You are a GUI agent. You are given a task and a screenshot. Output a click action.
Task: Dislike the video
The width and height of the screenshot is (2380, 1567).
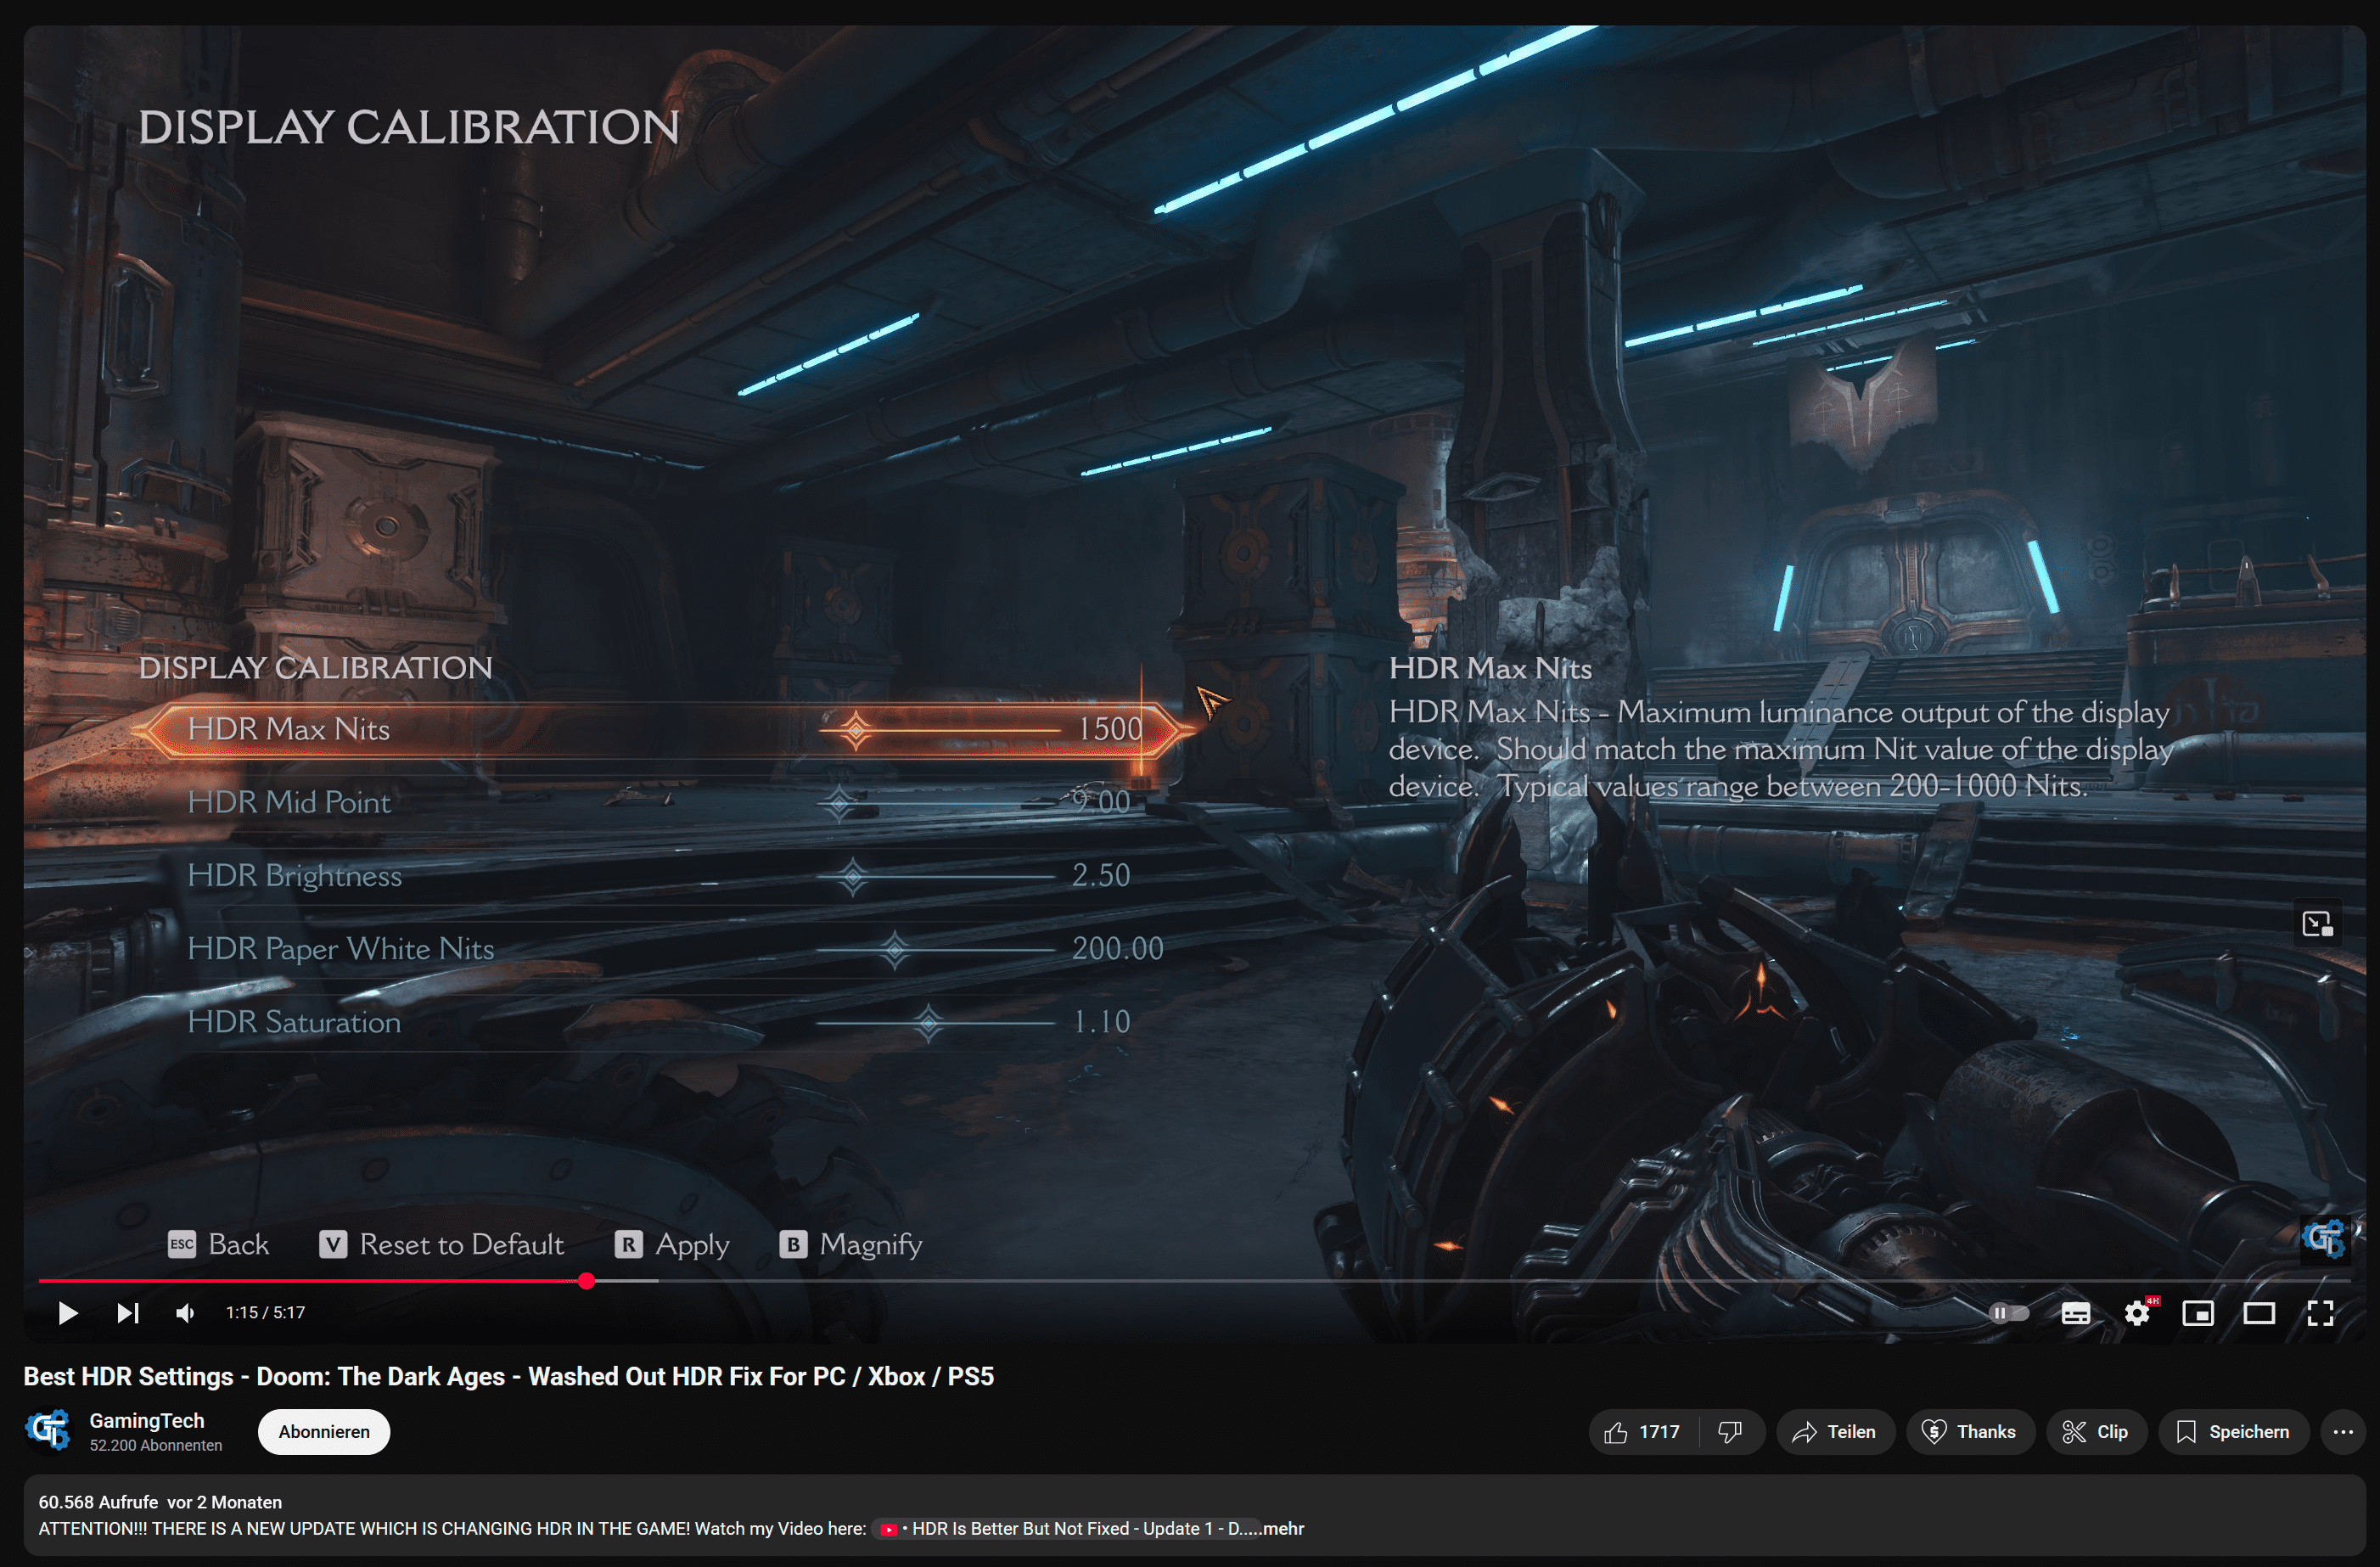[x=1730, y=1431]
